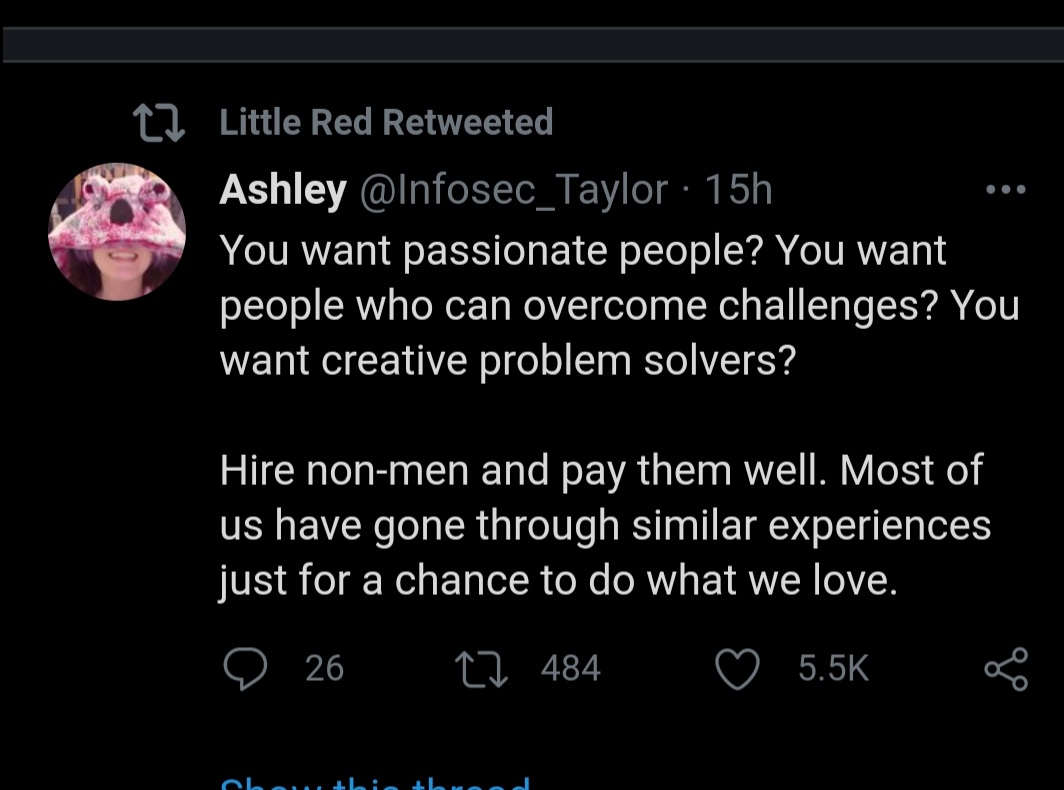Open the share icon for this tweet

[1006, 669]
